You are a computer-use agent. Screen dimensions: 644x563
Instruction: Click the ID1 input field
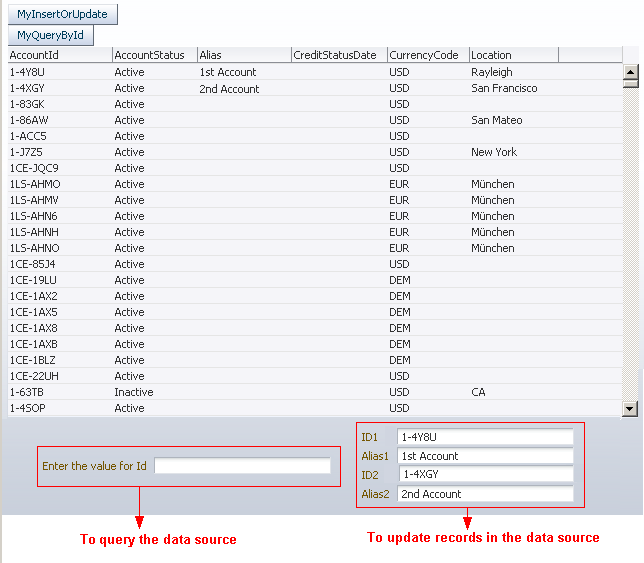[485, 437]
